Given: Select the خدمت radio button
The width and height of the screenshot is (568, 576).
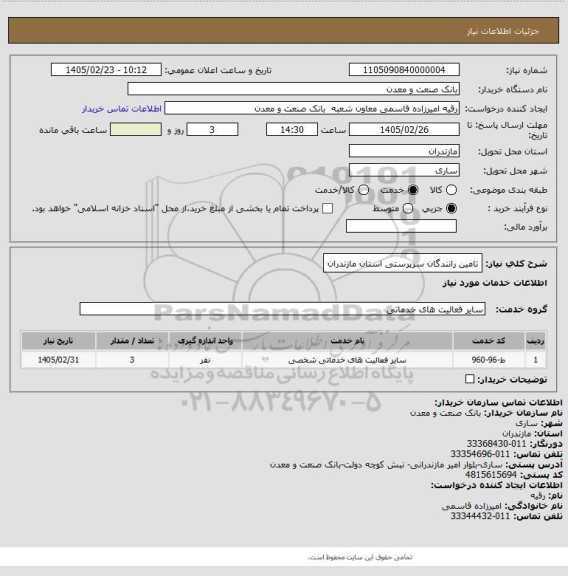Looking at the screenshot, I should point(413,190).
